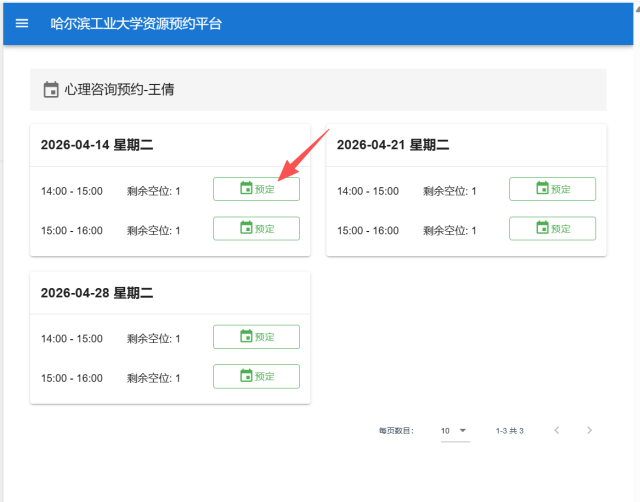Book 15:00 - 16:00 slot on 2026-04-14
The width and height of the screenshot is (640, 502).
[x=256, y=228]
